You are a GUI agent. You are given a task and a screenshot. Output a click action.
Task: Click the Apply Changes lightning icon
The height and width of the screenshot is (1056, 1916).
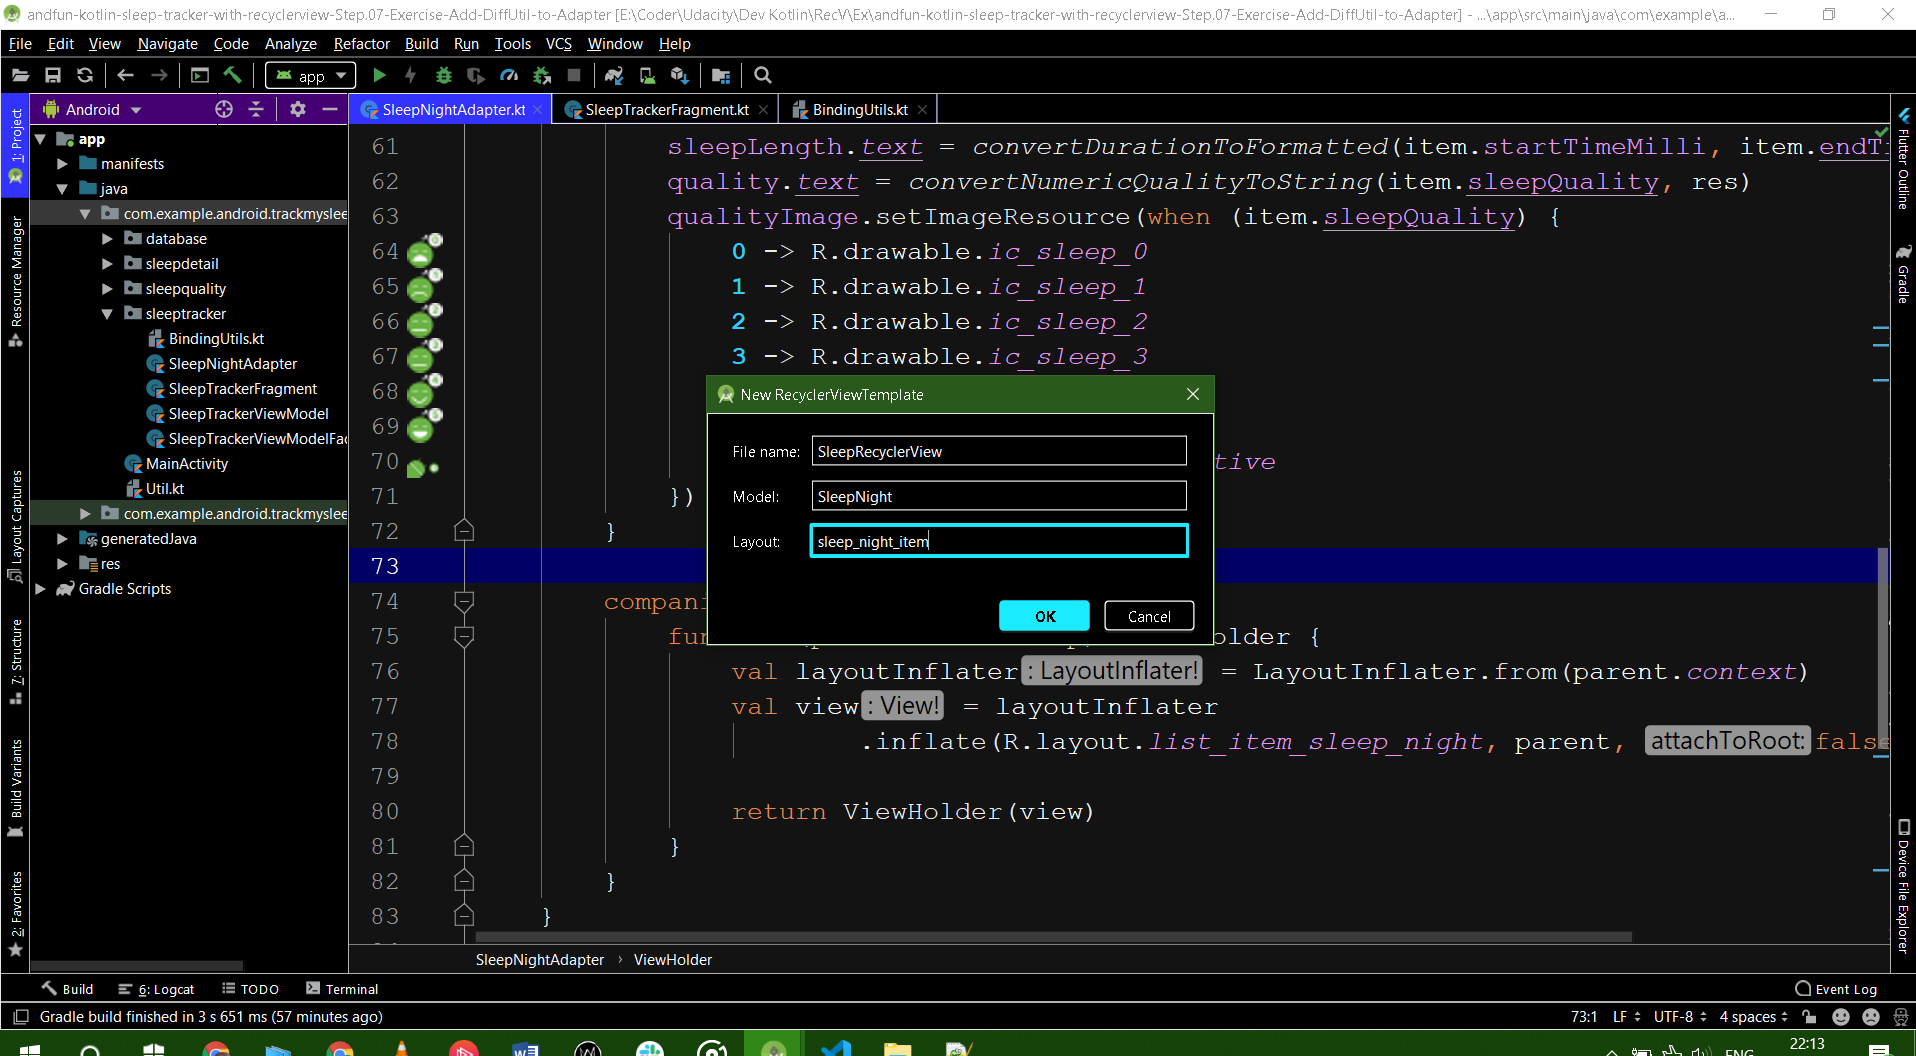pyautogui.click(x=410, y=75)
